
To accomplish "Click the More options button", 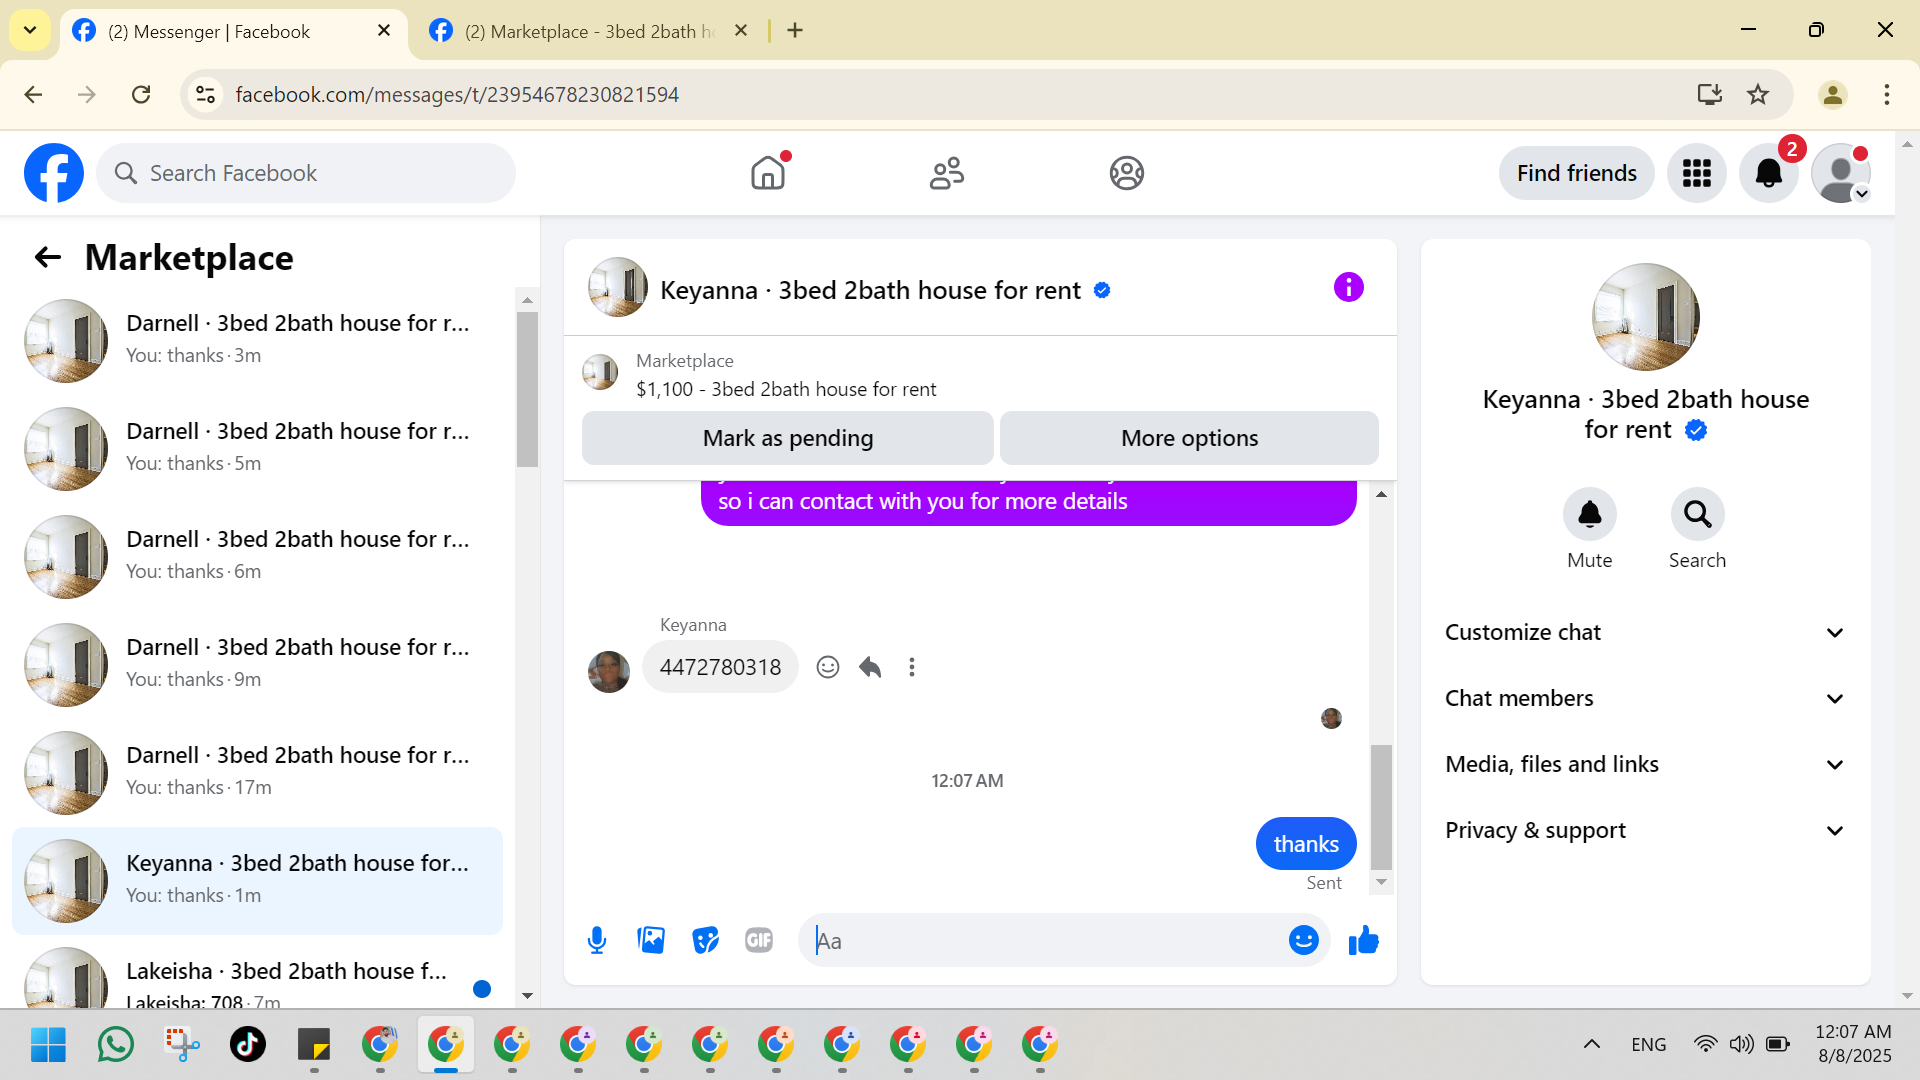I will 1189,438.
